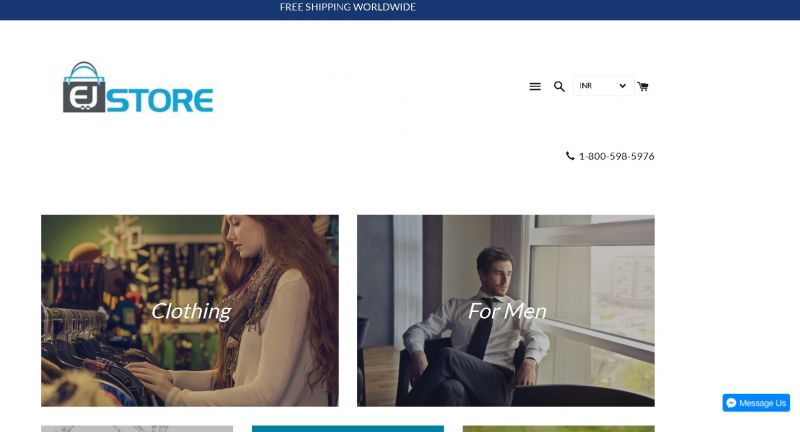
Task: Click the Free Shipping Worldwide announcement bar
Action: pyautogui.click(x=400, y=10)
